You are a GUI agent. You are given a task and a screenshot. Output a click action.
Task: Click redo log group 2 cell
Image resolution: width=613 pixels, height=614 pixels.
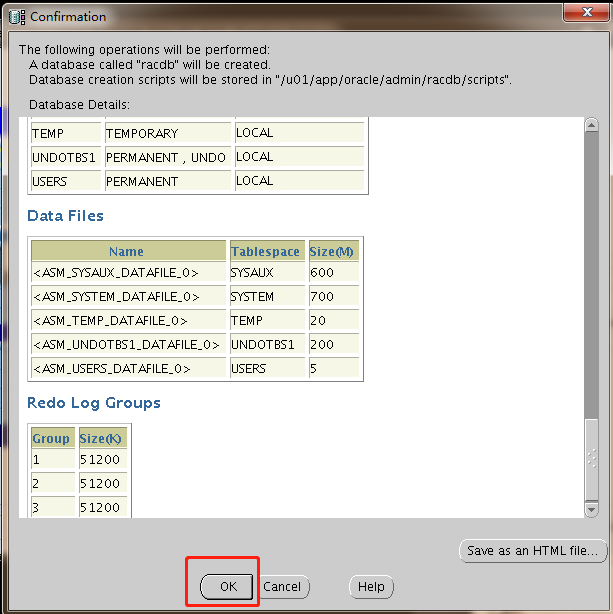(53, 483)
